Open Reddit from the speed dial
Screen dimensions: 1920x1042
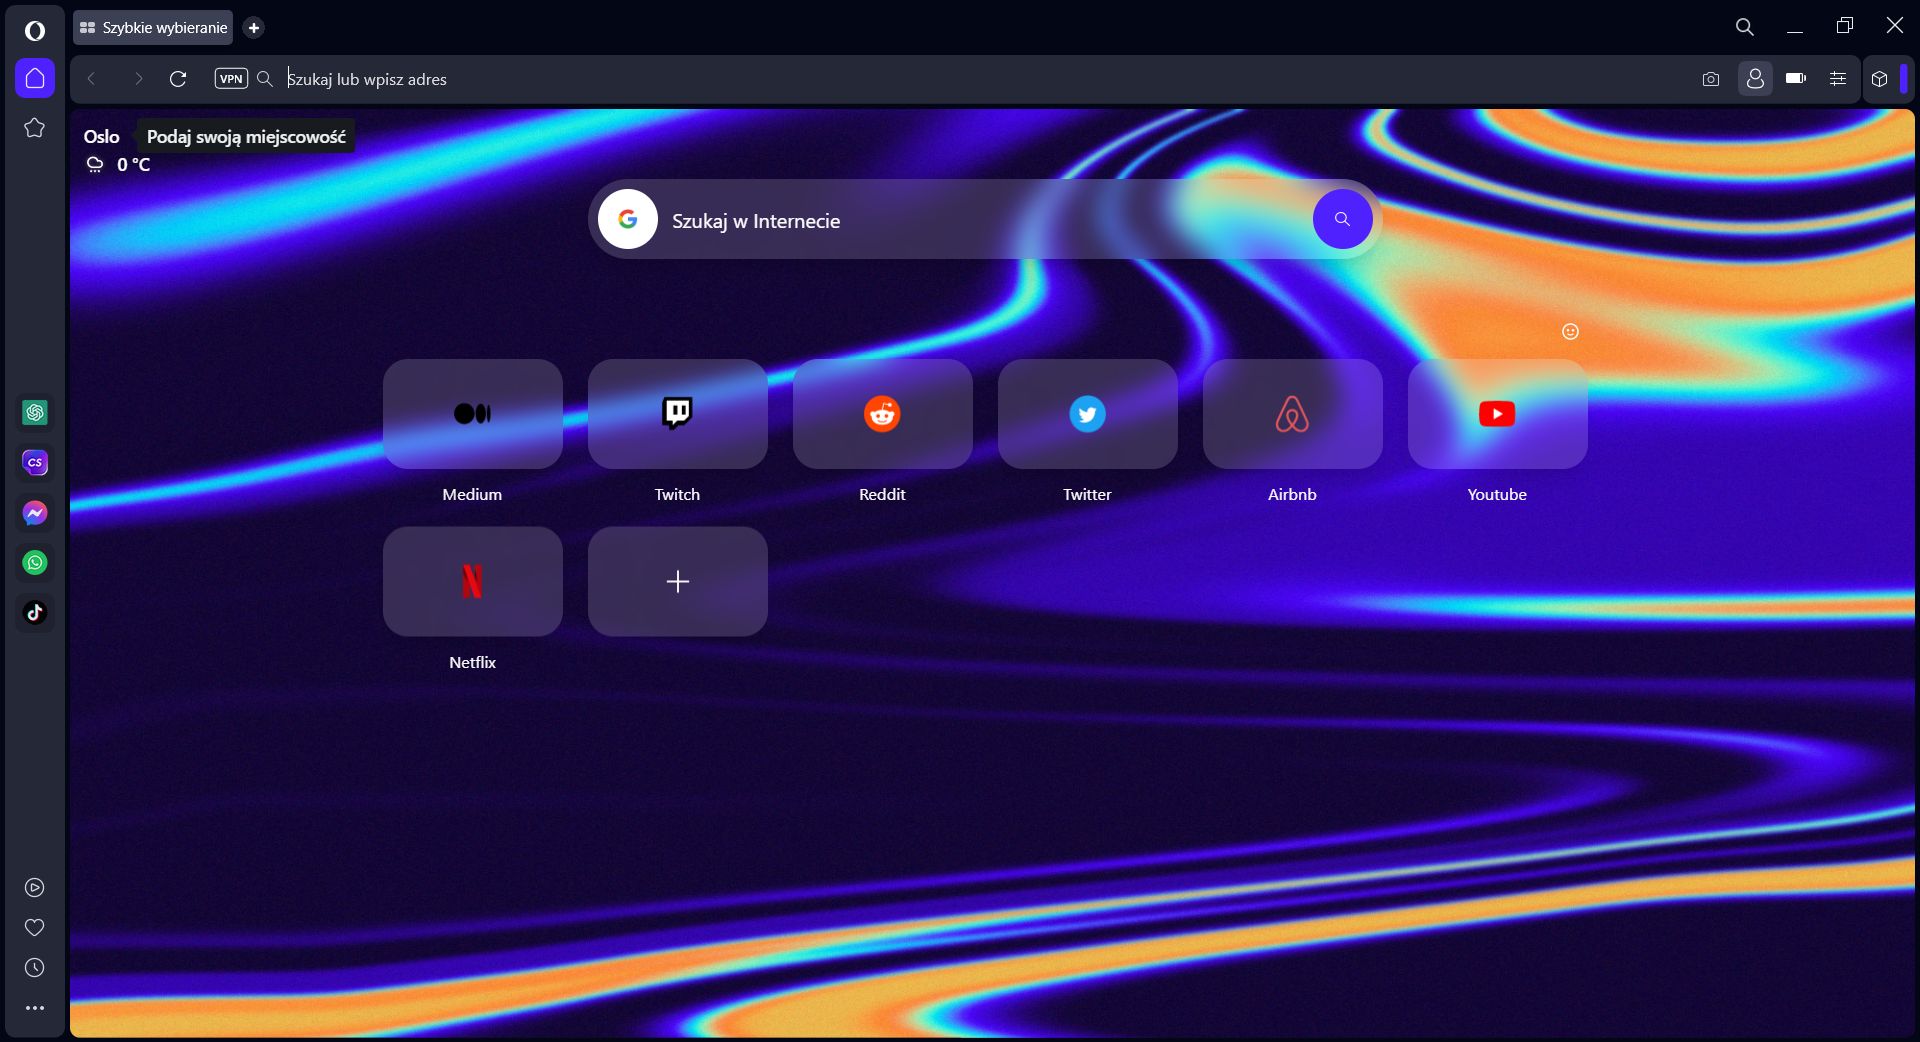[881, 414]
